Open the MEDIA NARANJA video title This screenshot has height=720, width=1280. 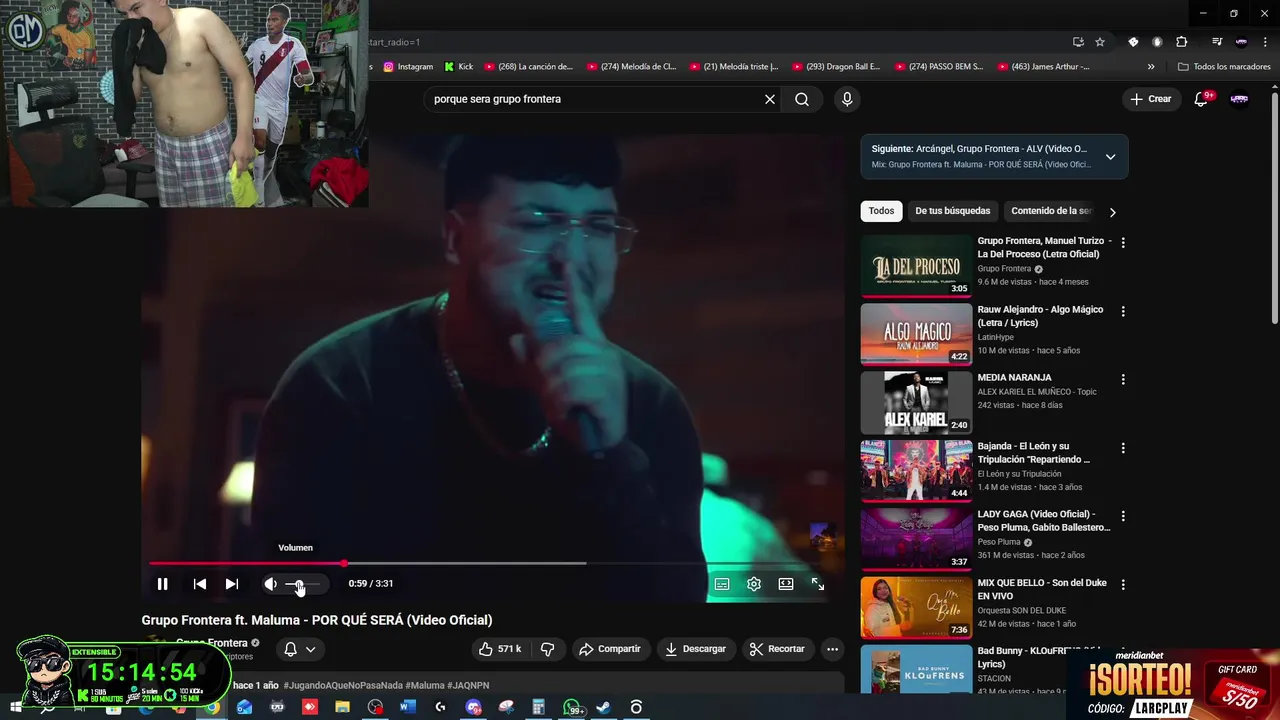click(1014, 378)
